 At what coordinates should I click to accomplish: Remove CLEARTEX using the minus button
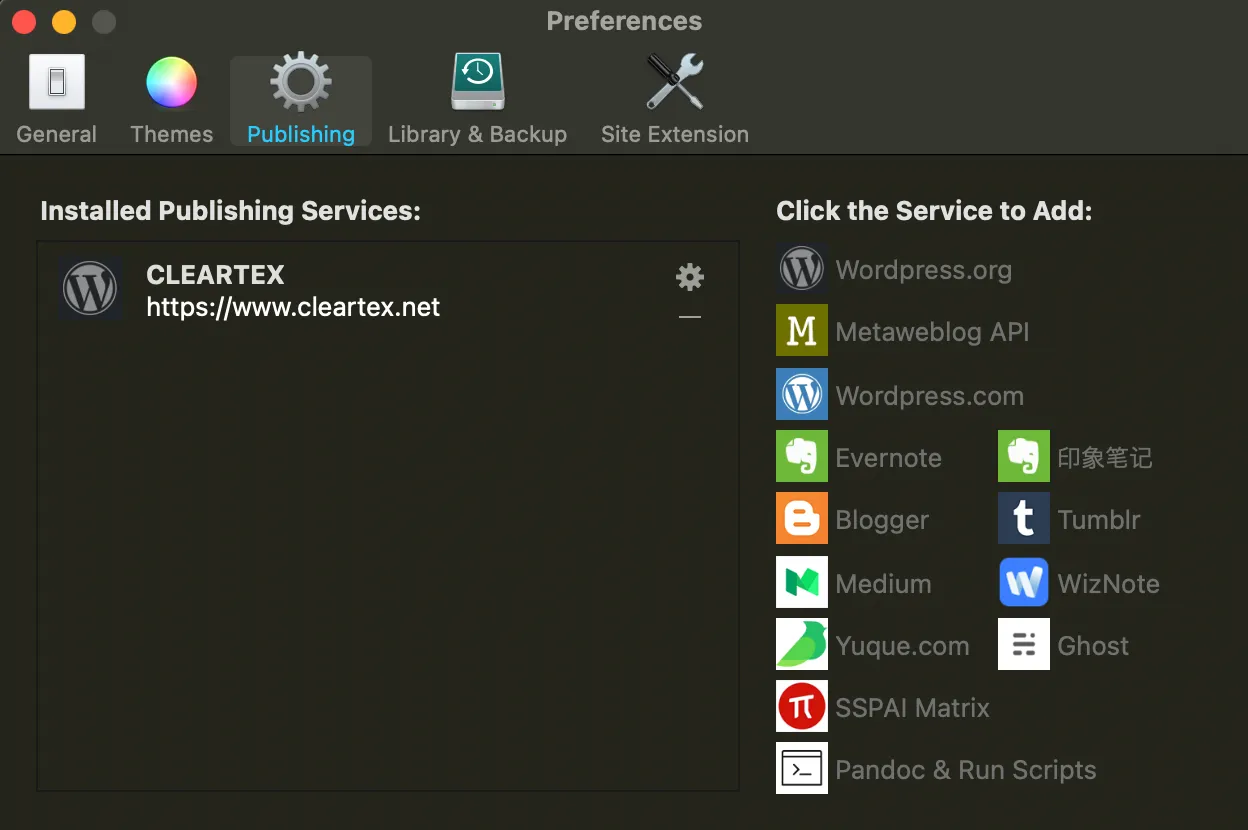[690, 317]
